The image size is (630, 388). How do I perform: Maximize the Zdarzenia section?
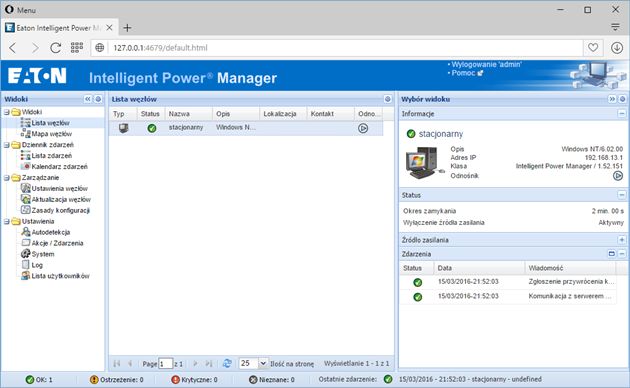tap(612, 254)
